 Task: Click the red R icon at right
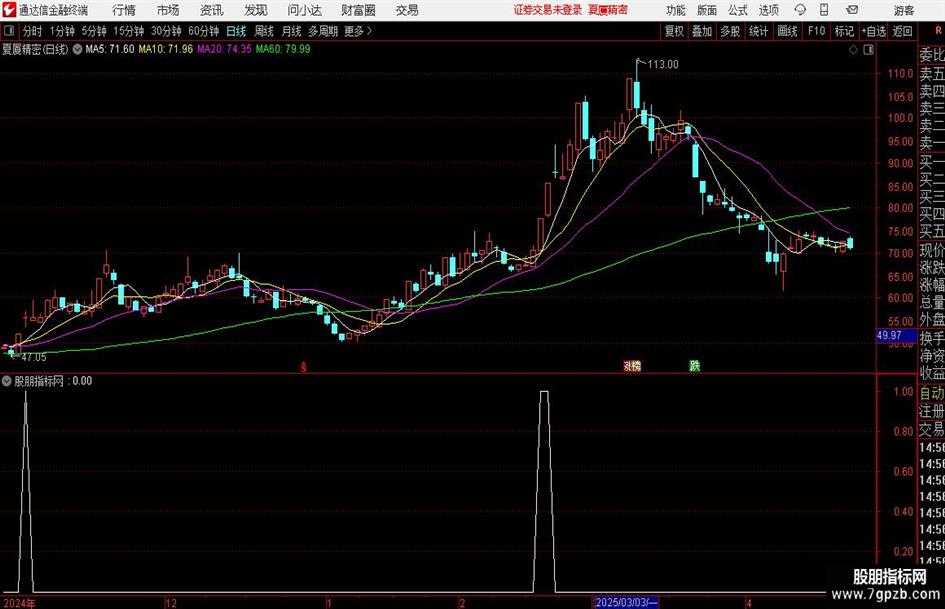tap(938, 31)
